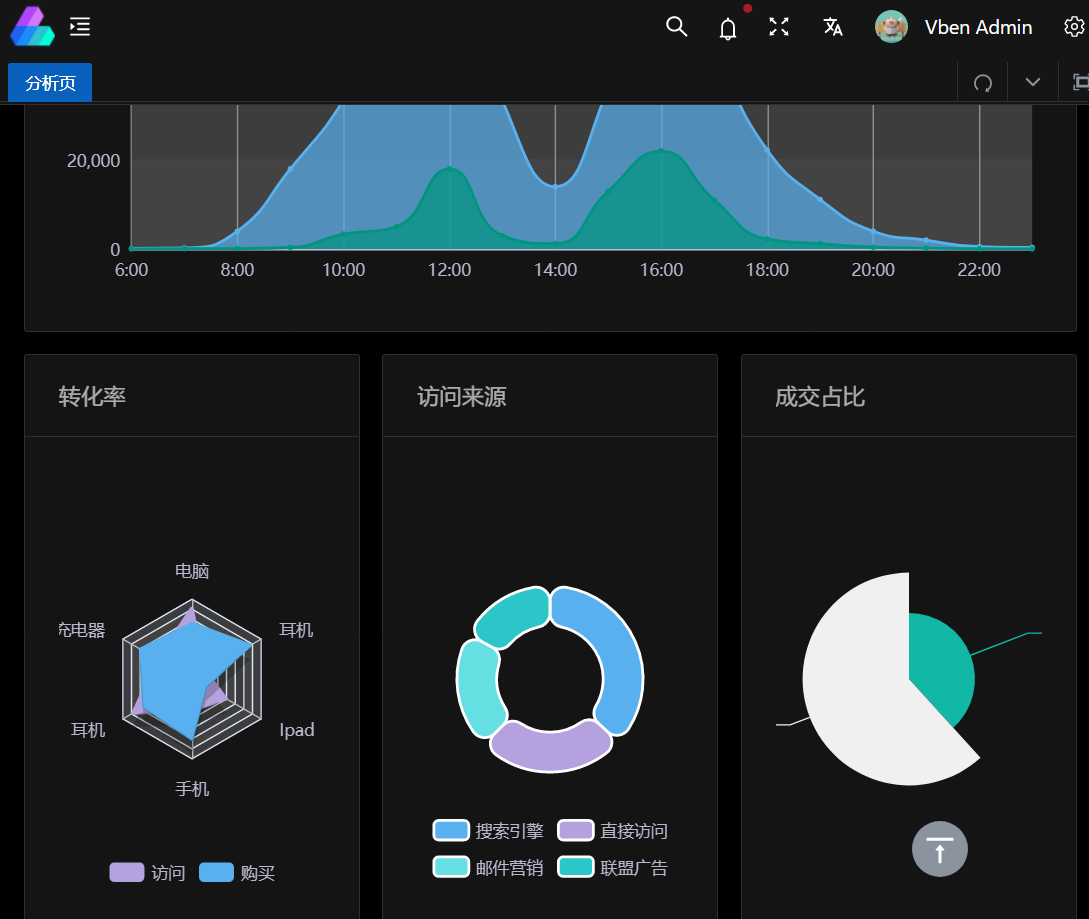This screenshot has height=919, width=1089.
Task: Collapse the sidebar with the hamburger icon
Action: [80, 27]
